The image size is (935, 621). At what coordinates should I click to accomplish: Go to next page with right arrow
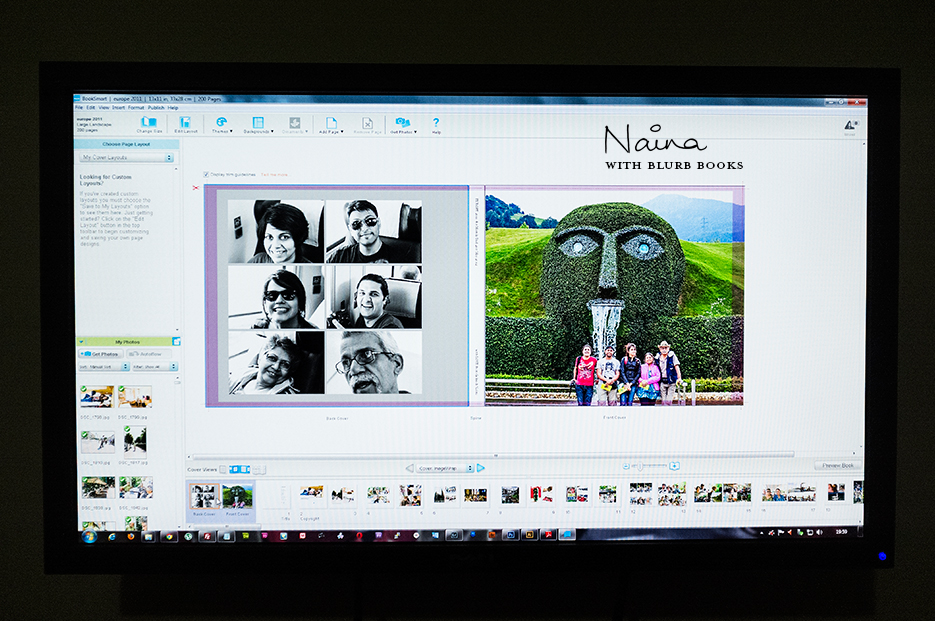click(481, 468)
